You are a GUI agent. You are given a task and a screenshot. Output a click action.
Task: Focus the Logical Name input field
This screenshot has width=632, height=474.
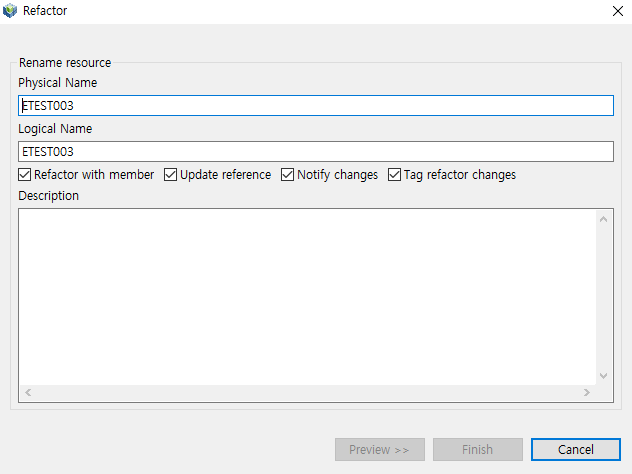[x=315, y=152]
